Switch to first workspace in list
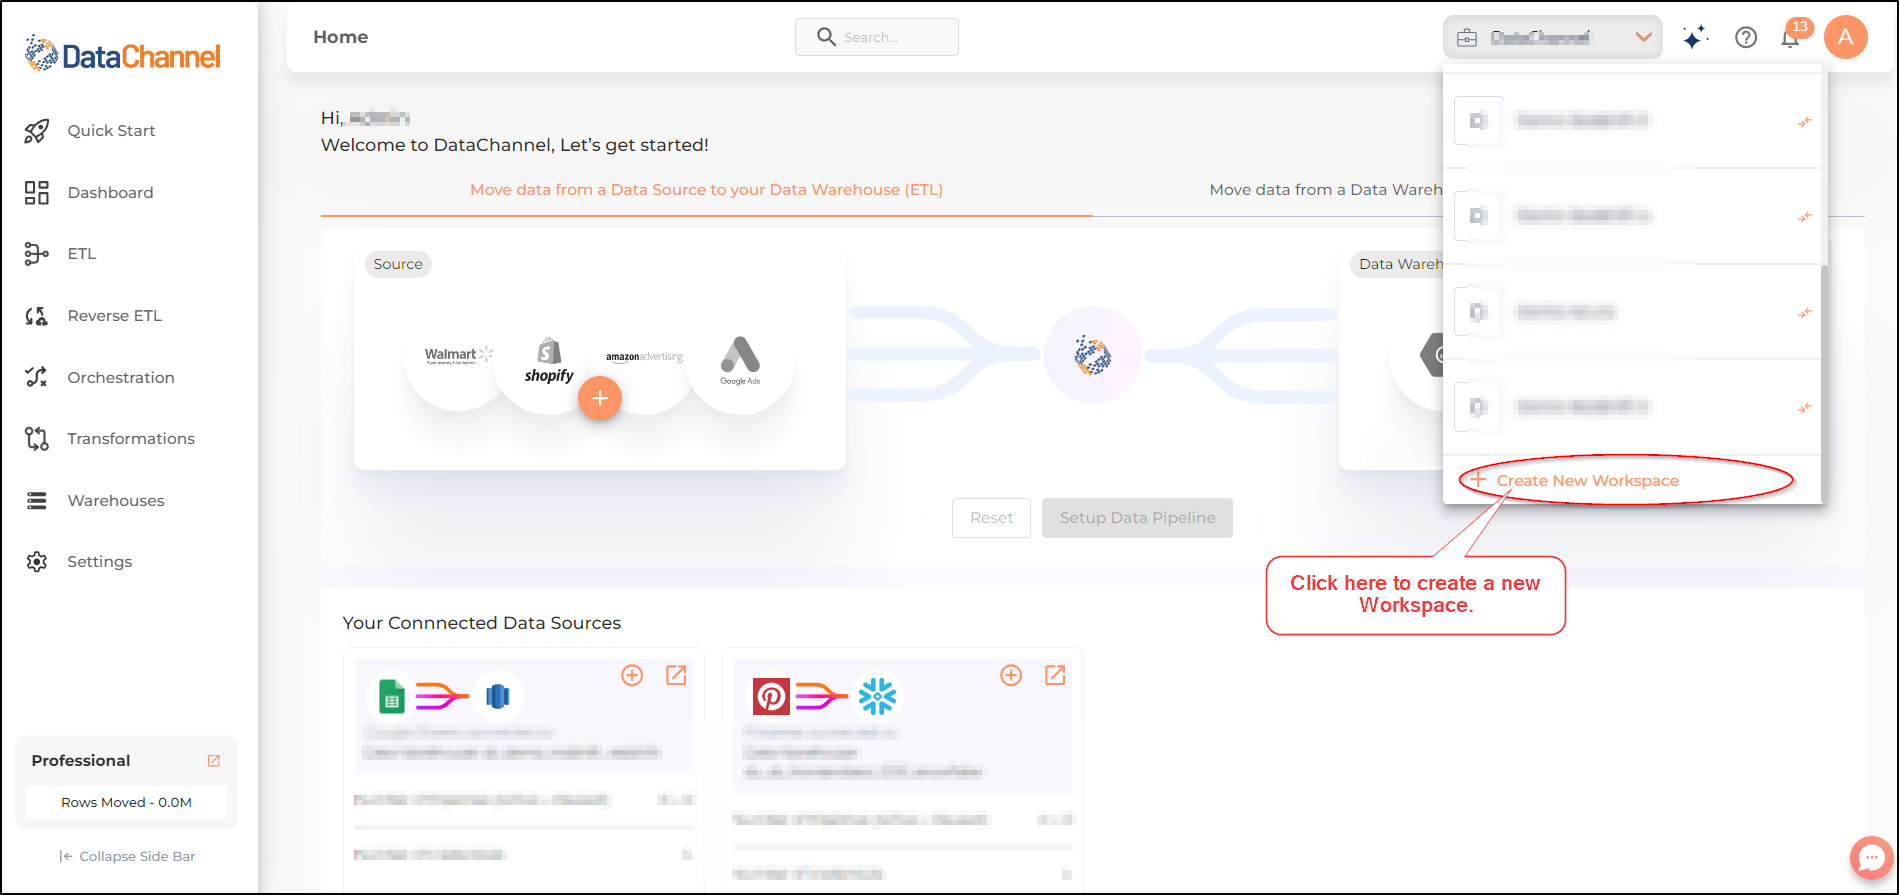The width and height of the screenshot is (1899, 895). tap(1633, 121)
